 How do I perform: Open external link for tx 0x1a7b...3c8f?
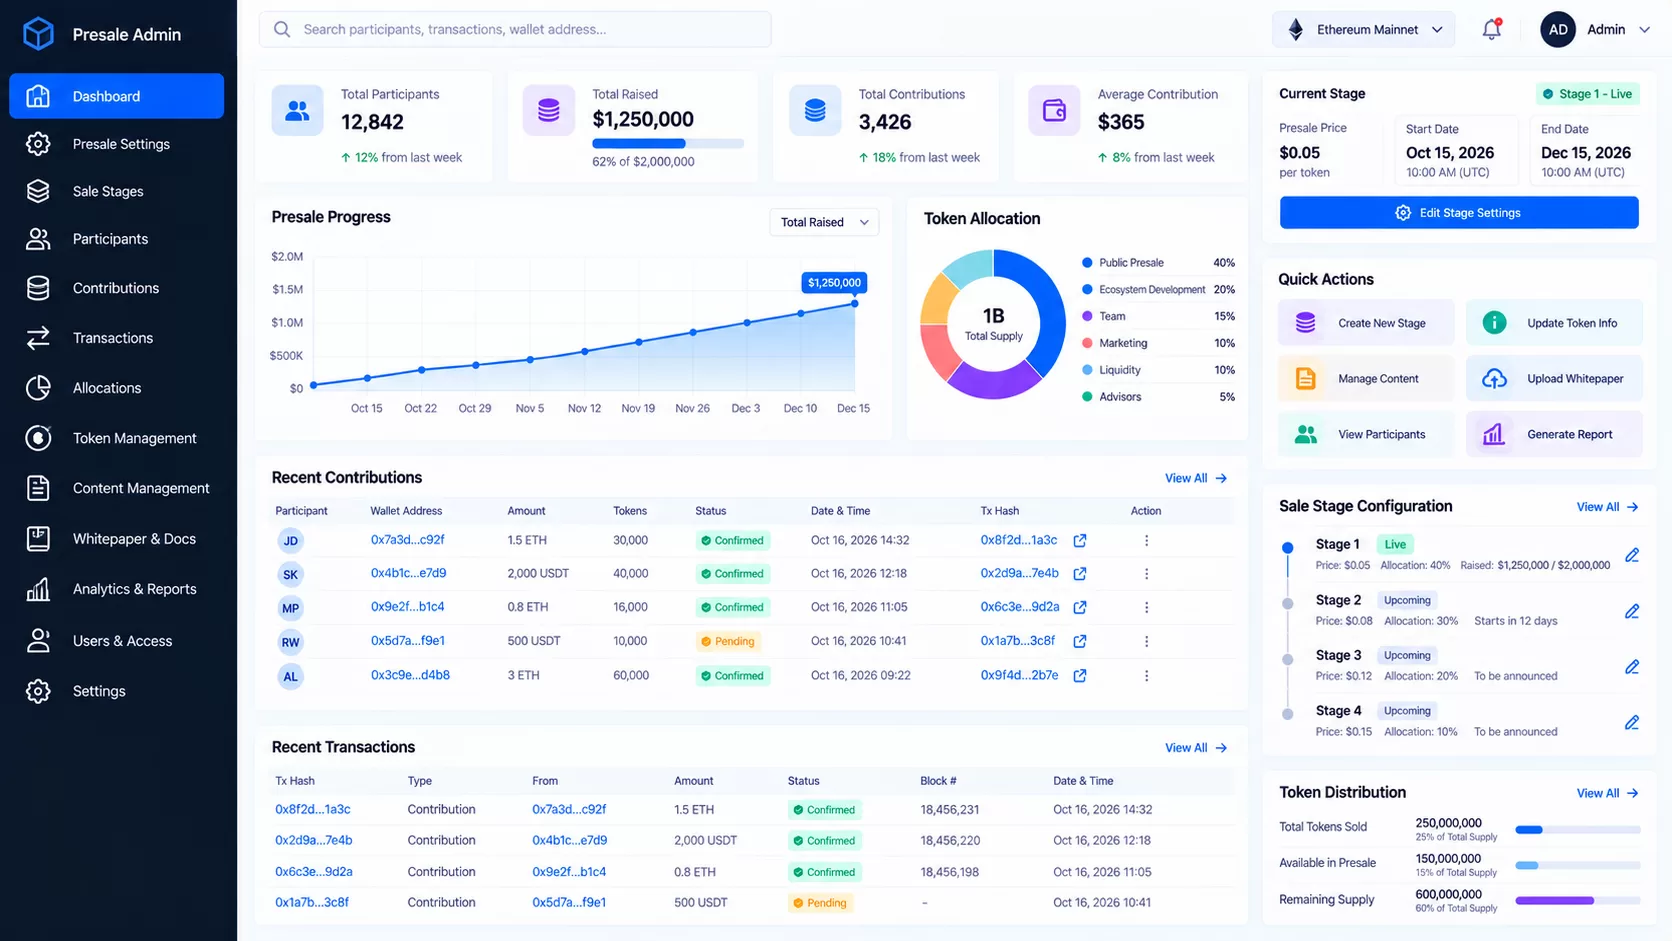(1080, 642)
